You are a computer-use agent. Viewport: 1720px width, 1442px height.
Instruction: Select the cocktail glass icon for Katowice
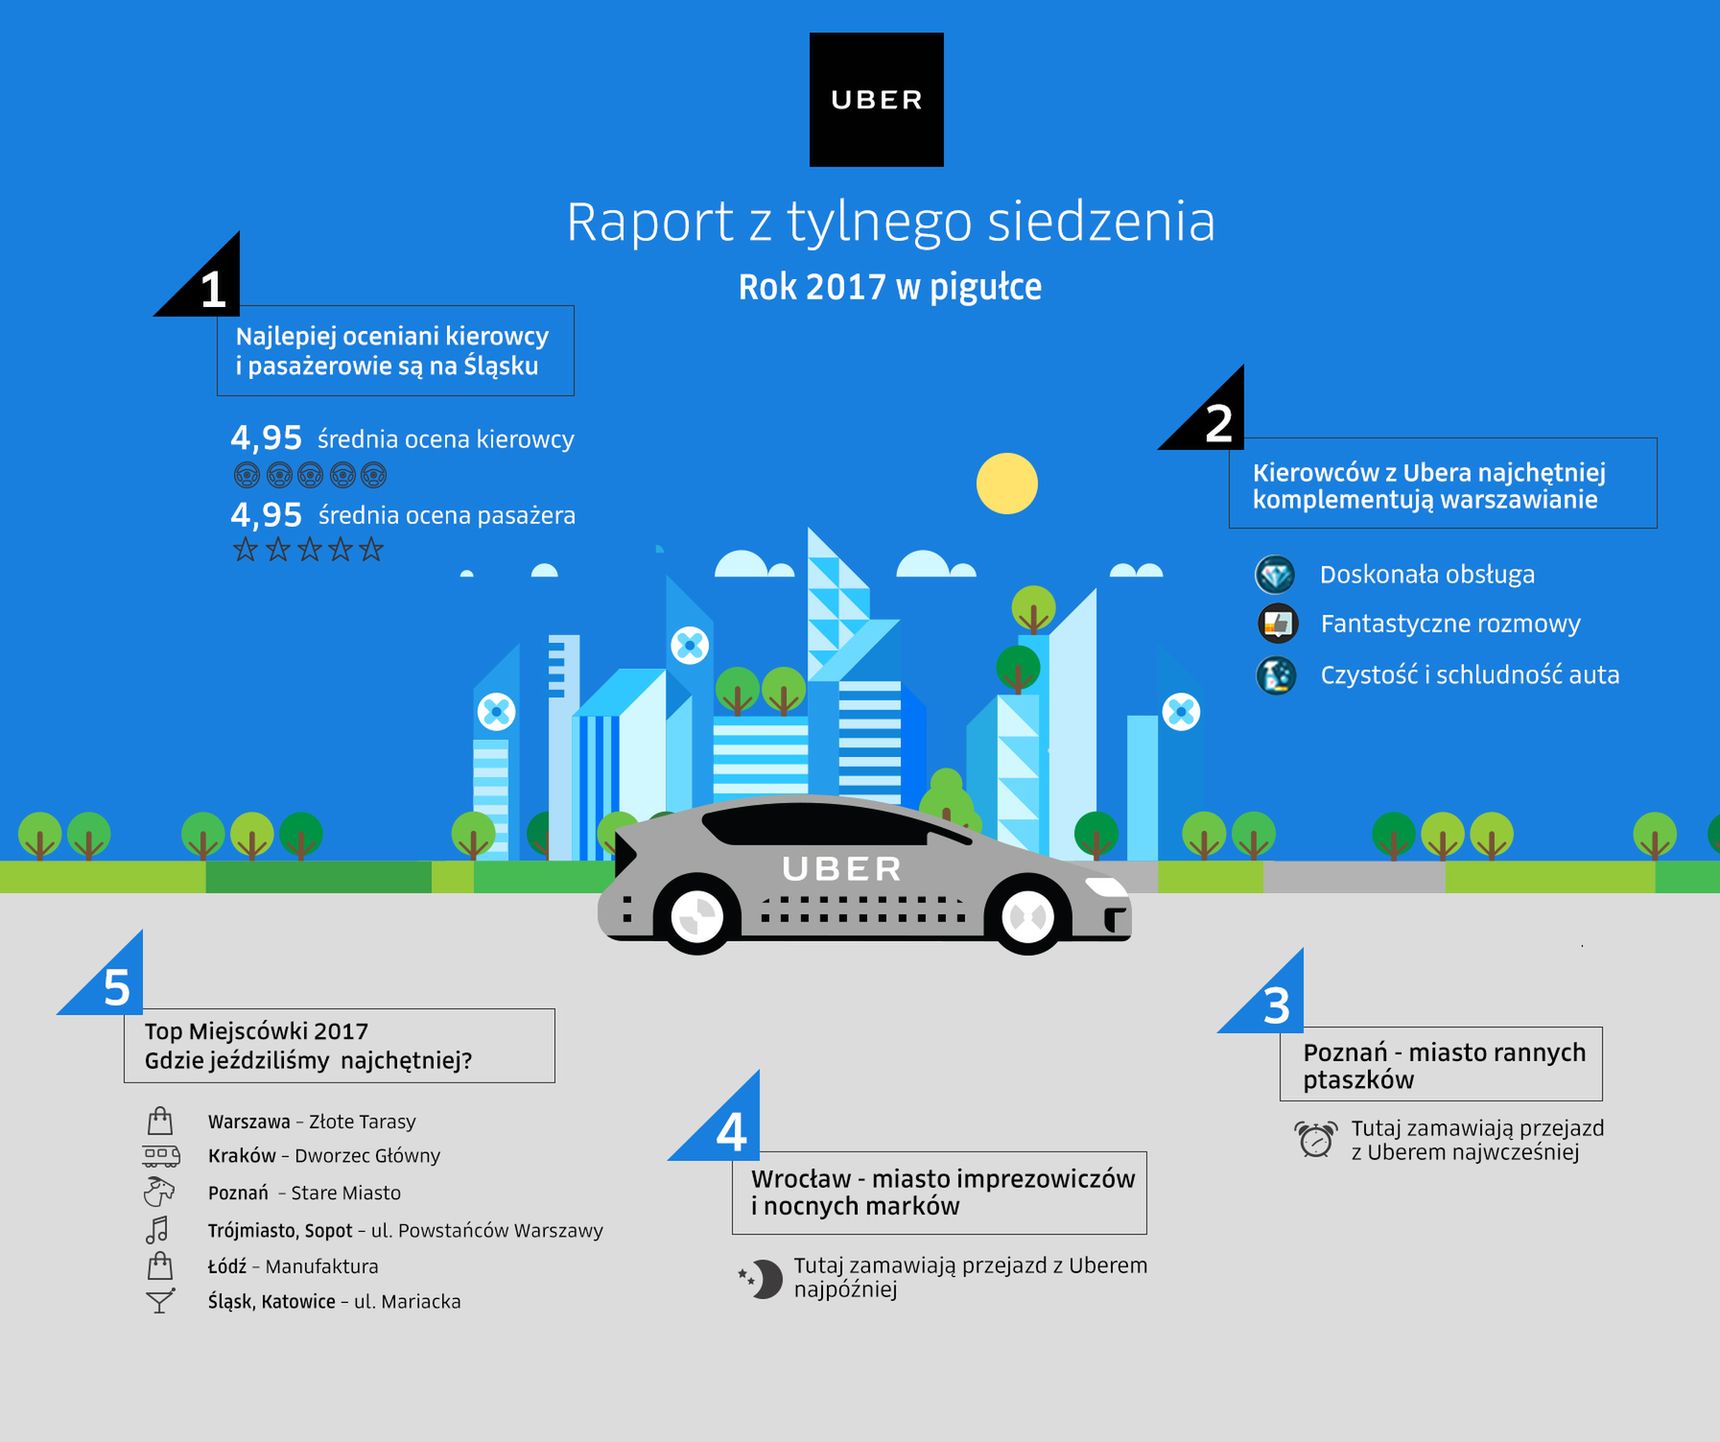tap(160, 1301)
